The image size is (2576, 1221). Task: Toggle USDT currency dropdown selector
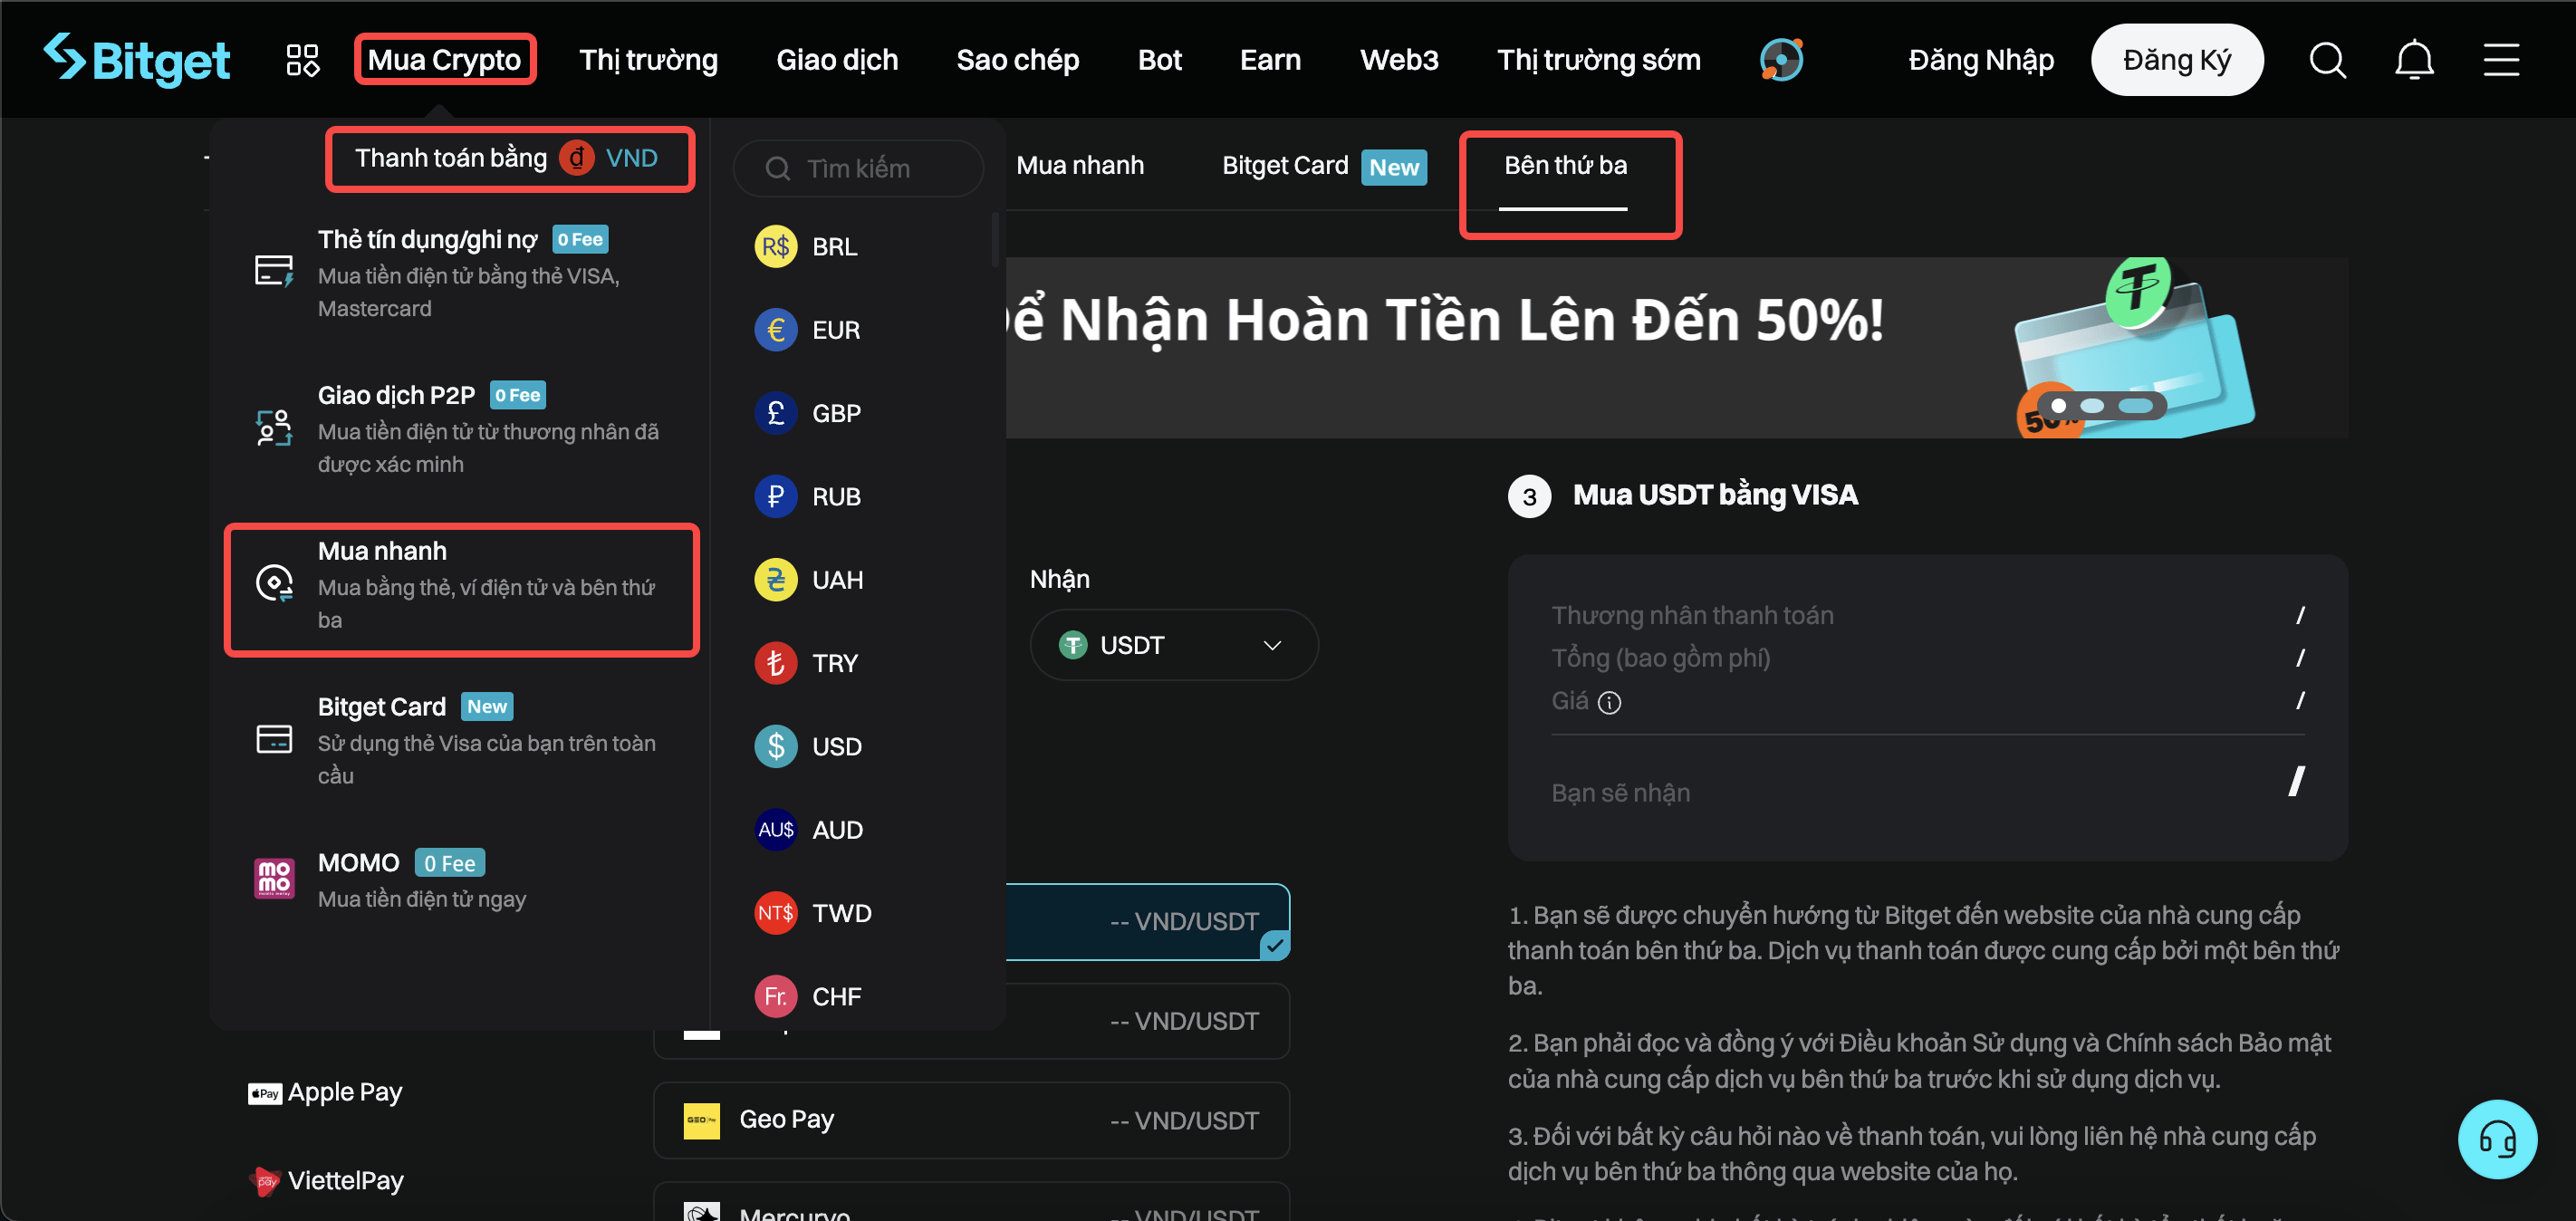(1171, 644)
